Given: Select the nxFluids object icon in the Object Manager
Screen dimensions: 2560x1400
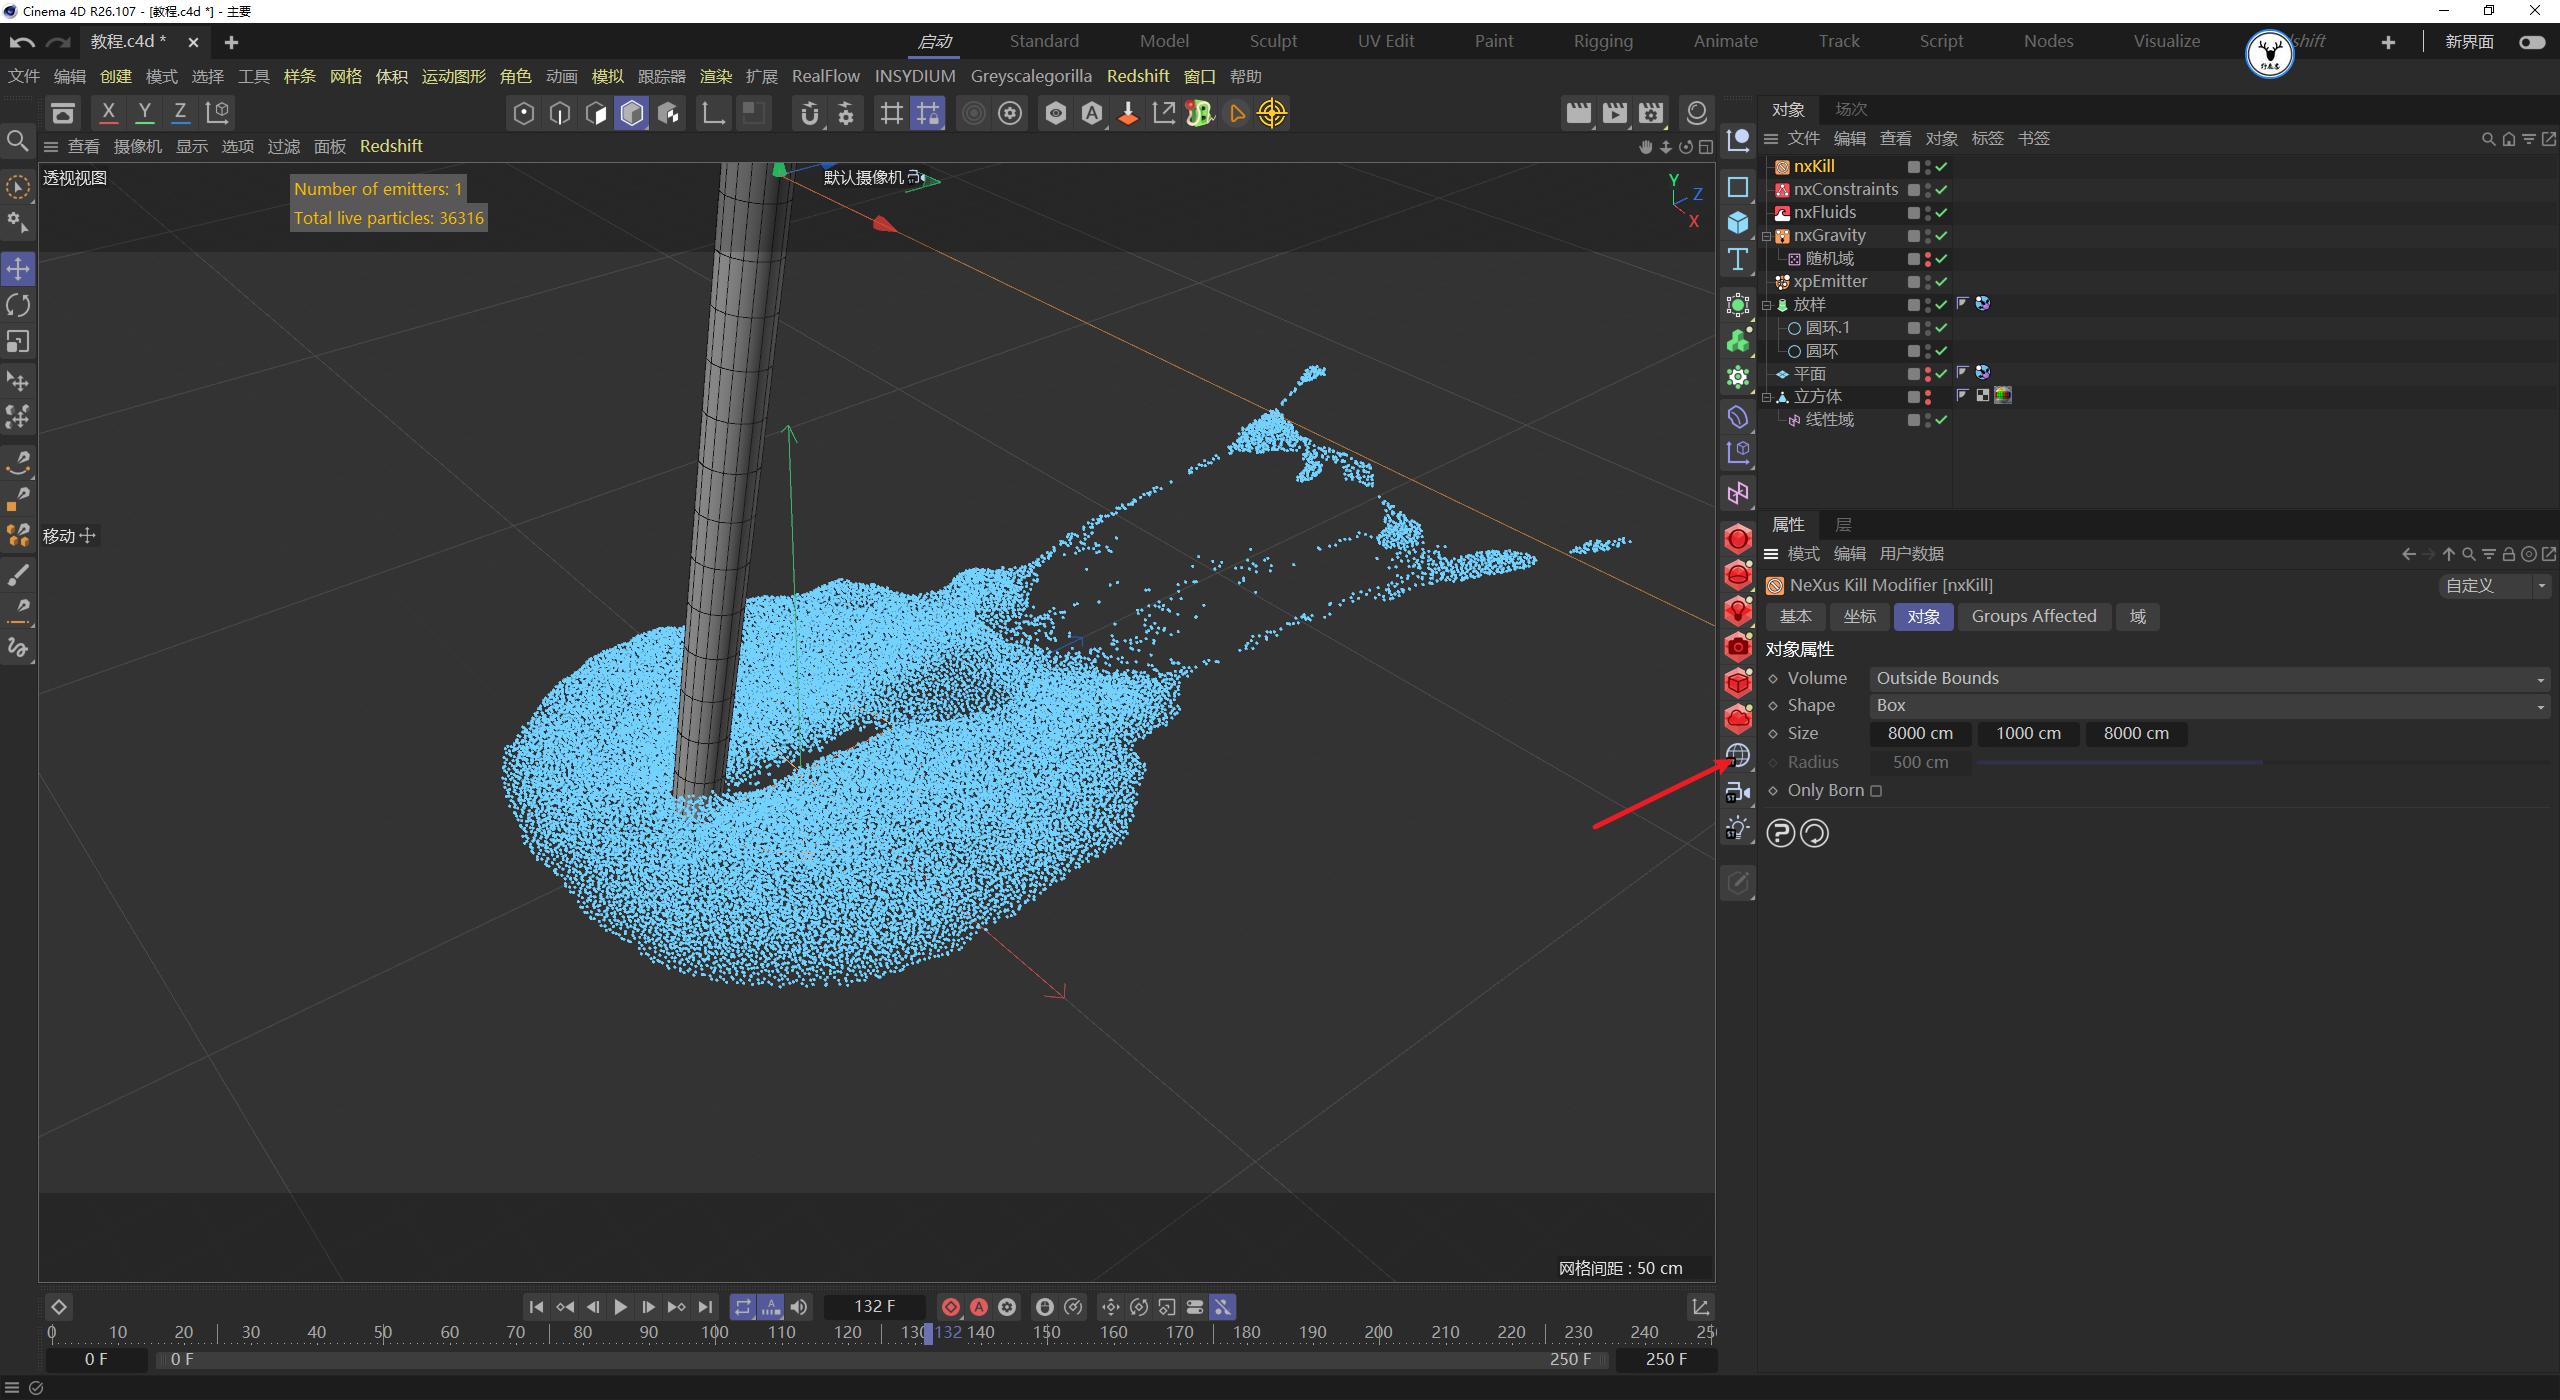Looking at the screenshot, I should [x=1781, y=212].
